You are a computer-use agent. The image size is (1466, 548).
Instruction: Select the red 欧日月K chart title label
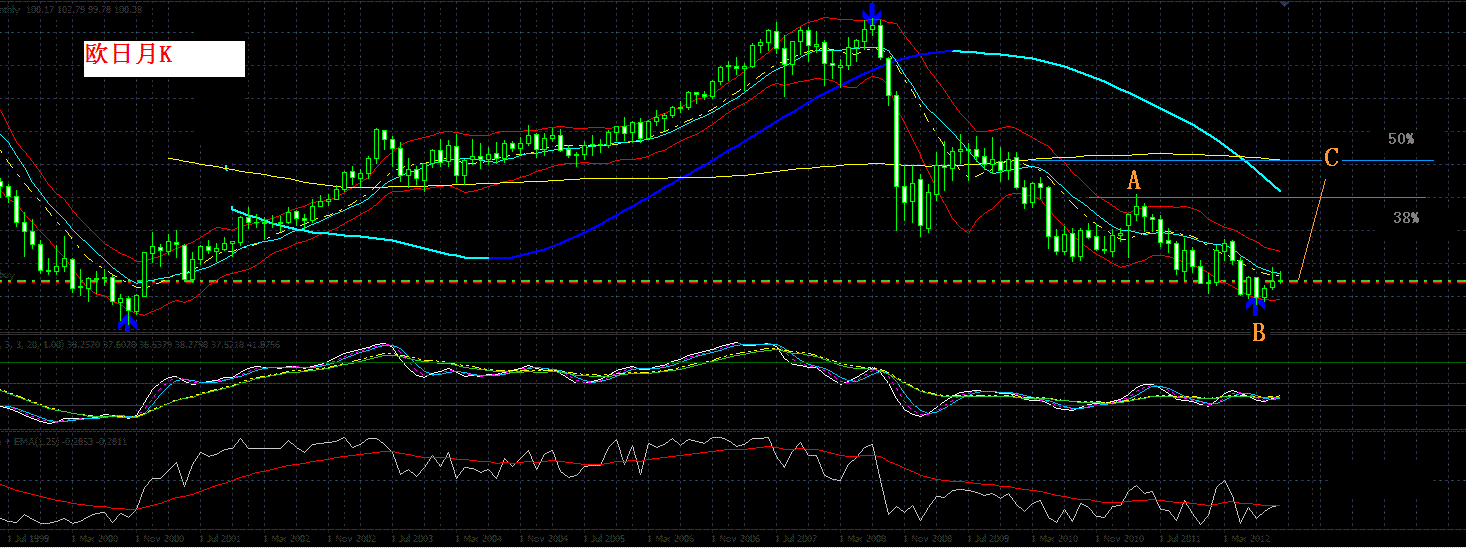click(129, 55)
